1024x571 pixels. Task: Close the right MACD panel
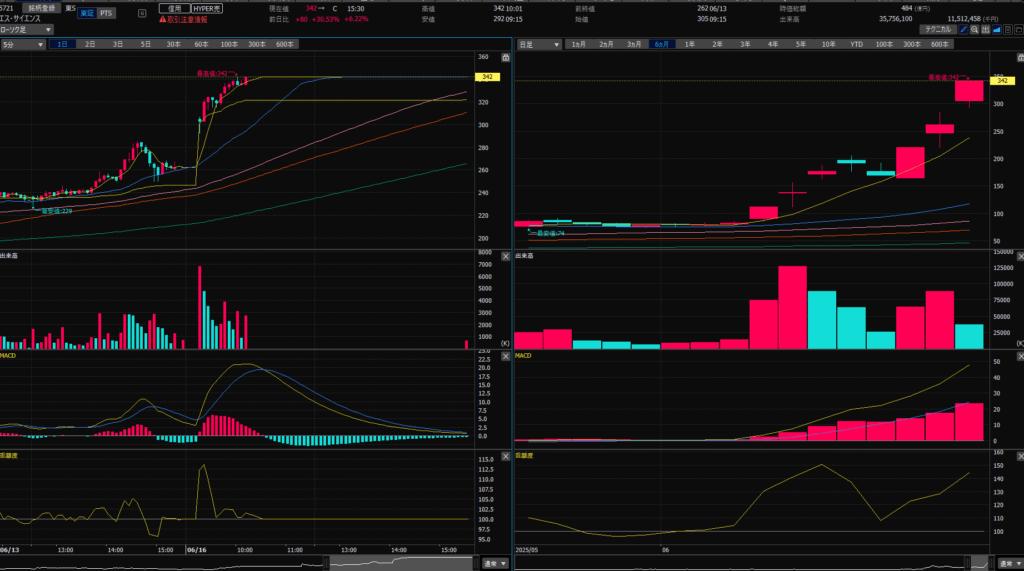click(x=1020, y=356)
